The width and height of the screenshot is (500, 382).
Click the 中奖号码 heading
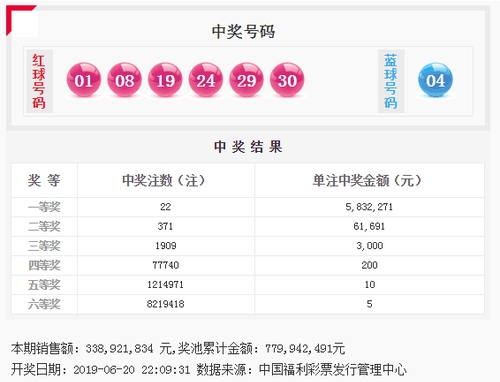[x=243, y=32]
